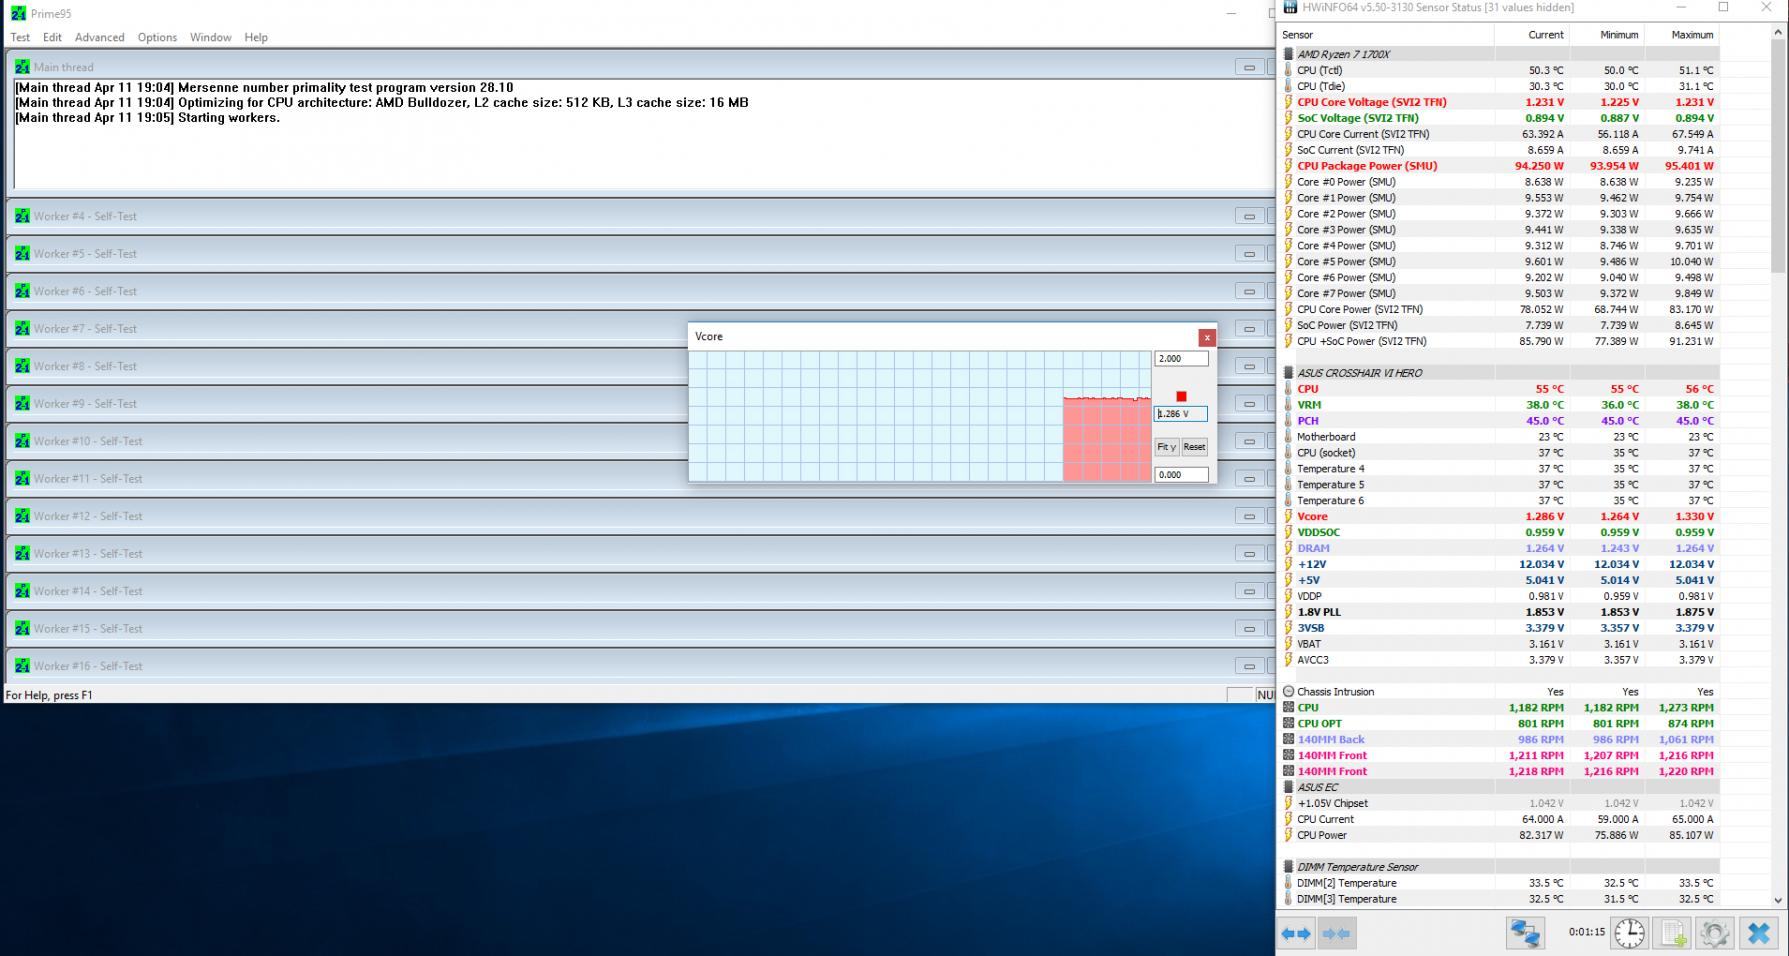
Task: Click the blue X close sensors icon
Action: 1758,933
